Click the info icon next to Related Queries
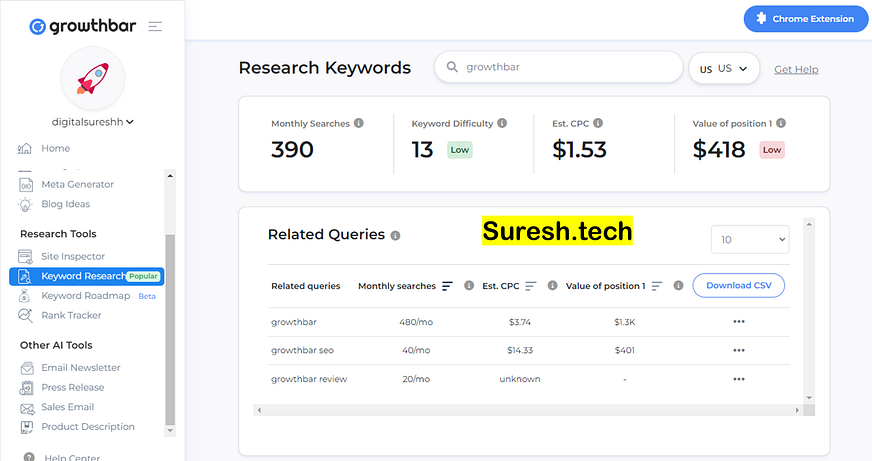The height and width of the screenshot is (461, 872). click(395, 235)
